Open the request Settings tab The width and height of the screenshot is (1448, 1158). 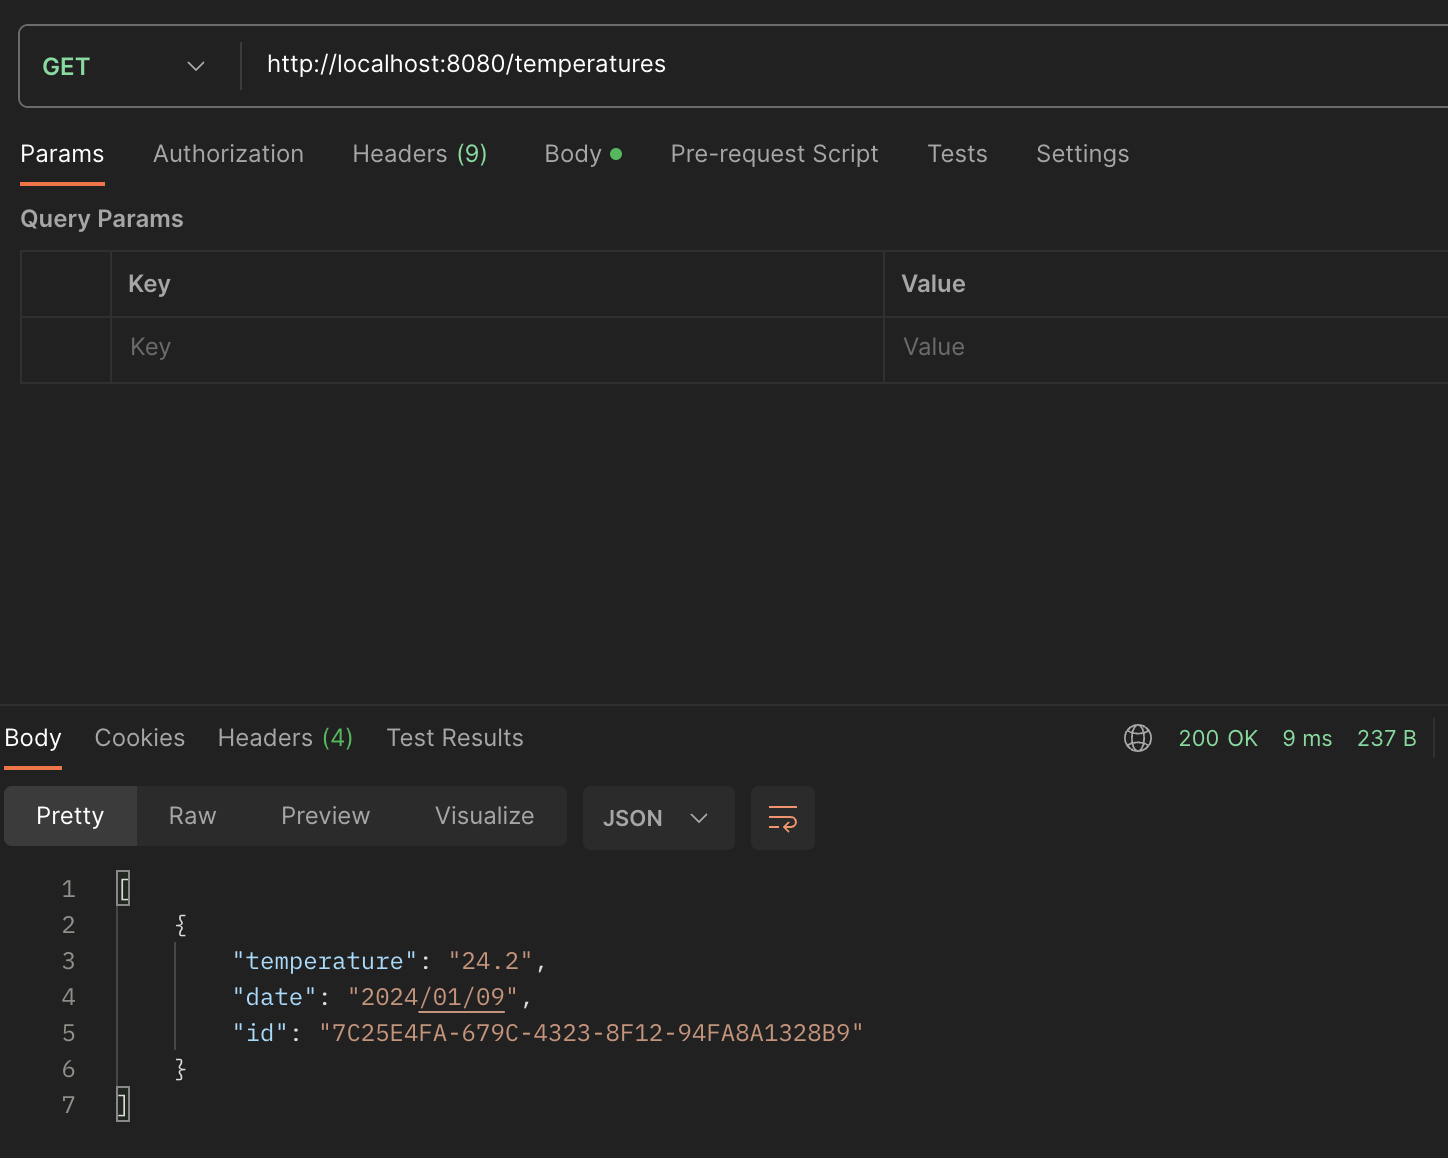tap(1082, 154)
